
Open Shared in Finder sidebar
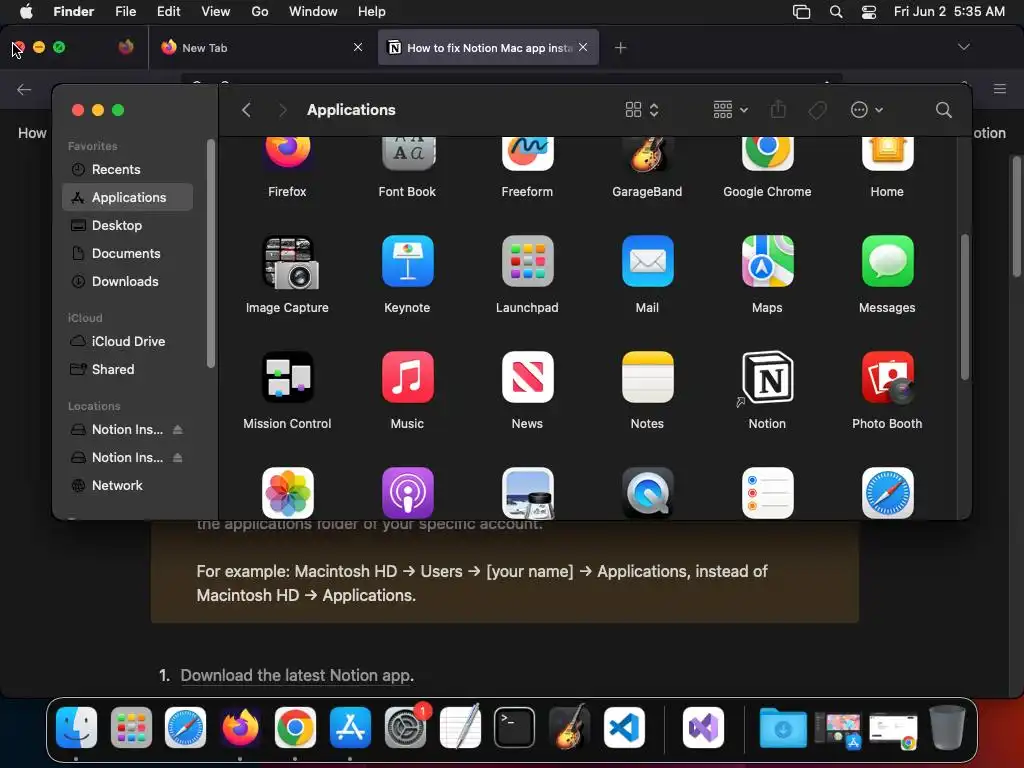(127, 370)
